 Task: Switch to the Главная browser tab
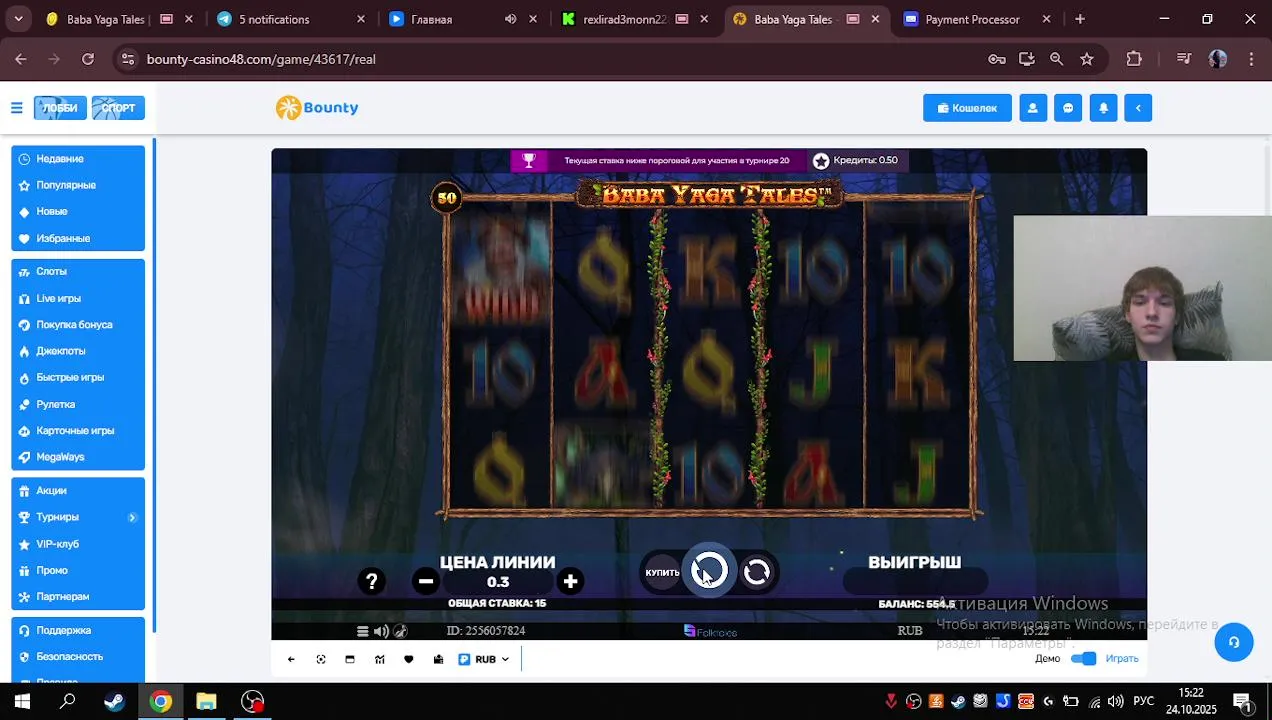click(x=463, y=19)
